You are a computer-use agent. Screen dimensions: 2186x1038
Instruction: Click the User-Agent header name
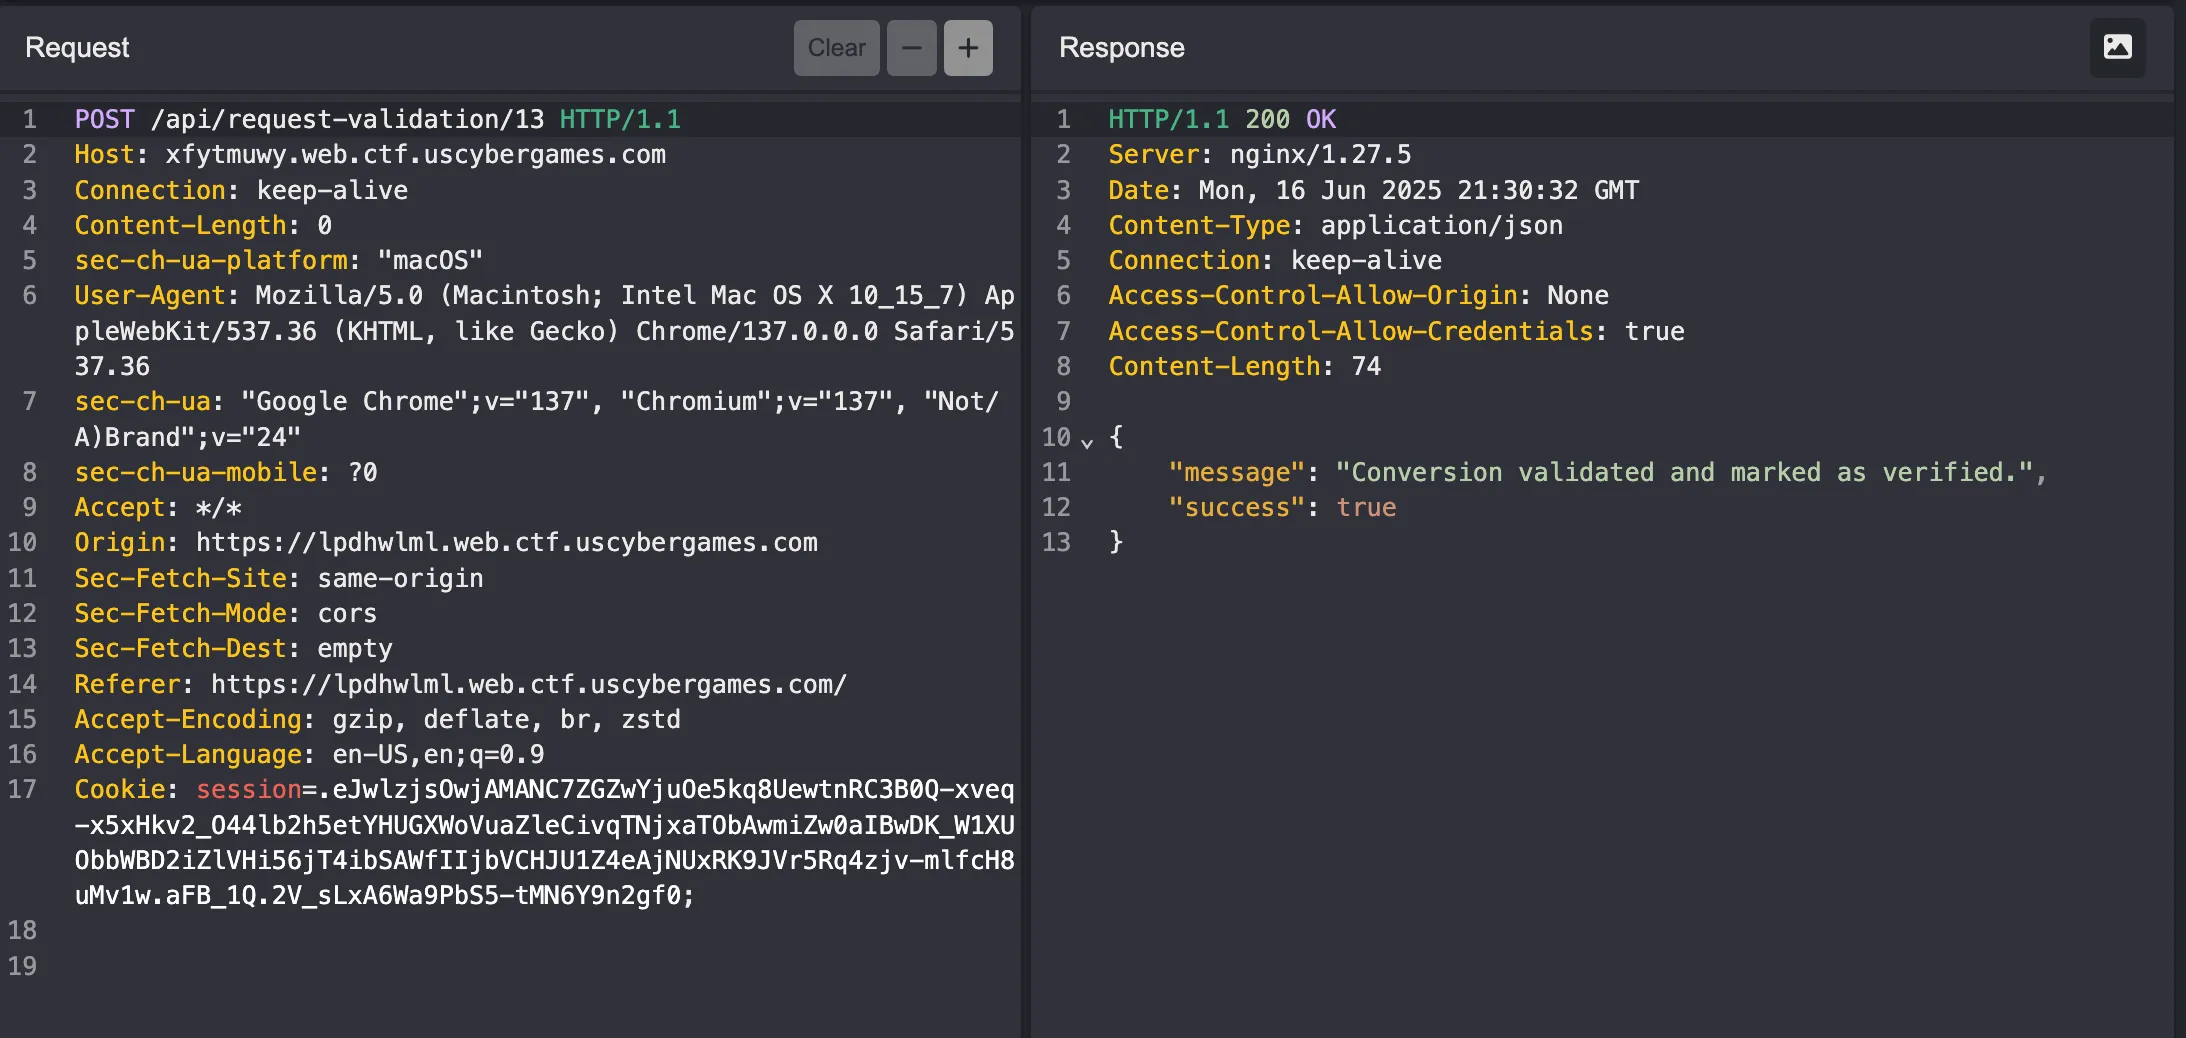click(x=149, y=296)
